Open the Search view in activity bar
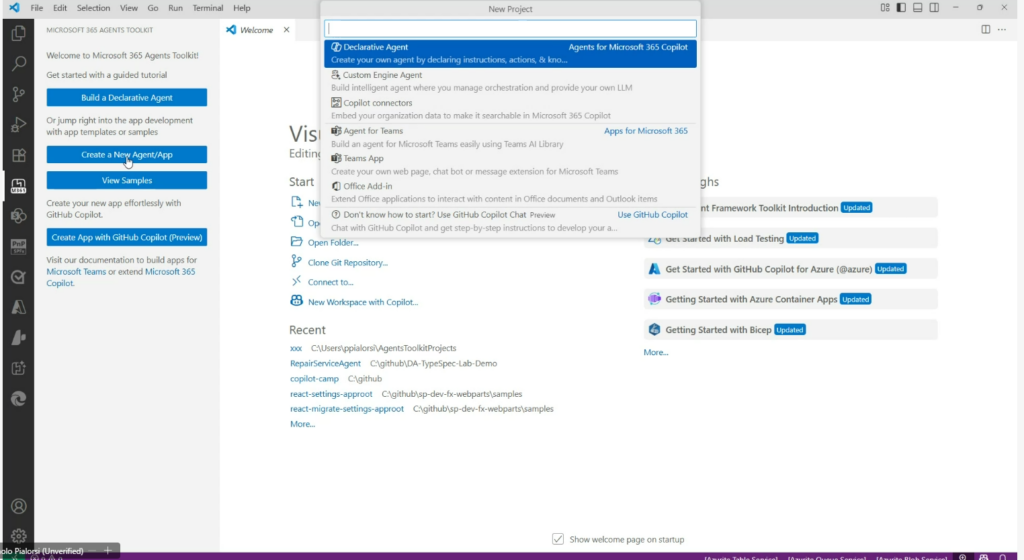1024x560 pixels. point(18,64)
